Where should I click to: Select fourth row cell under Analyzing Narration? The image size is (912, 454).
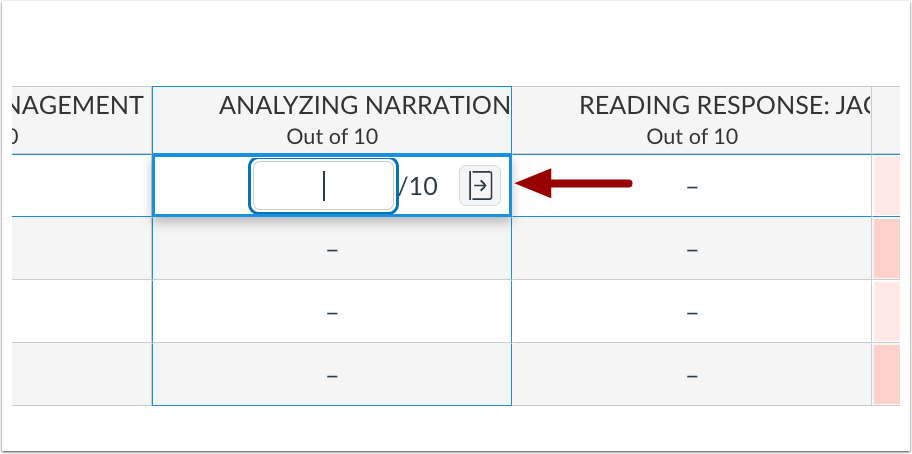point(332,375)
